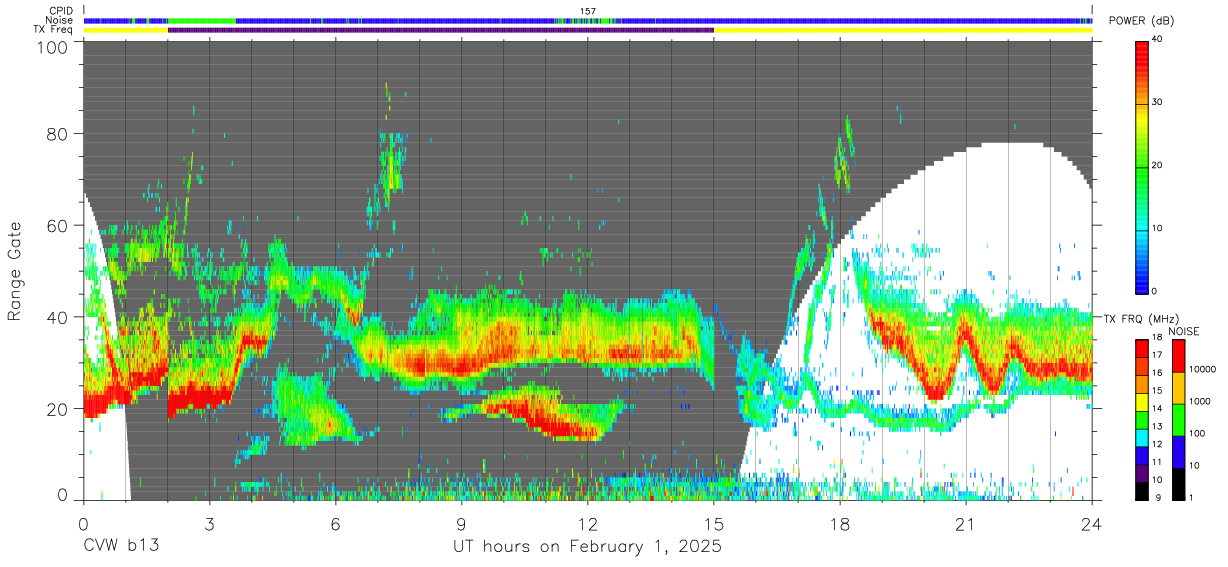The height and width of the screenshot is (567, 1228).
Task: Click the x-axis tick label 9
Action: pos(461,524)
